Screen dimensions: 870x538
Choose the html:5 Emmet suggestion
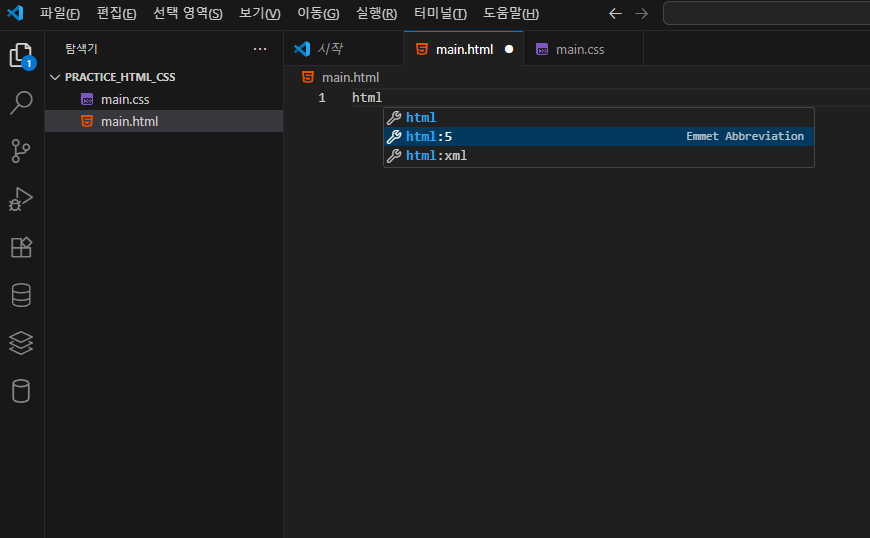pyautogui.click(x=429, y=137)
